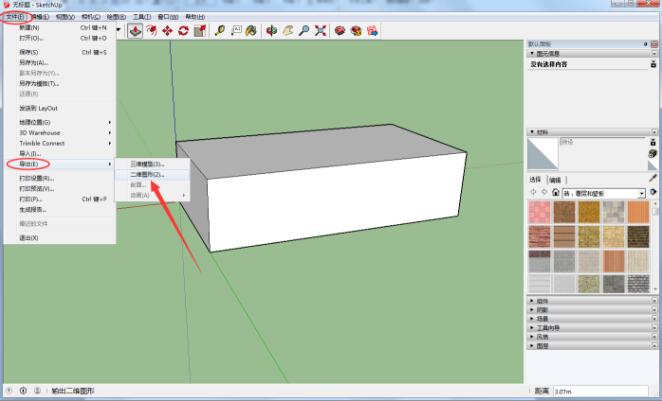Pick the Tape Measure tool
The image size is (662, 401).
(x=219, y=31)
